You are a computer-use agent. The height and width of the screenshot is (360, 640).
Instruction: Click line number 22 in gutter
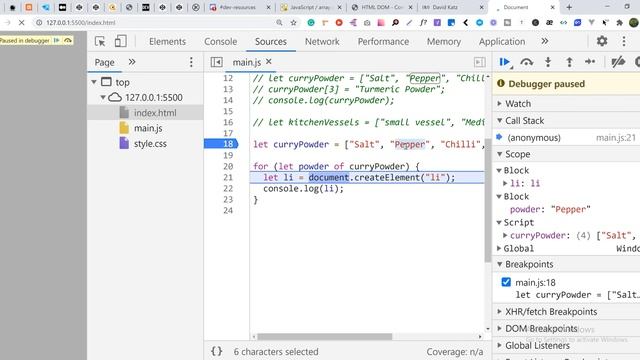[x=228, y=188]
